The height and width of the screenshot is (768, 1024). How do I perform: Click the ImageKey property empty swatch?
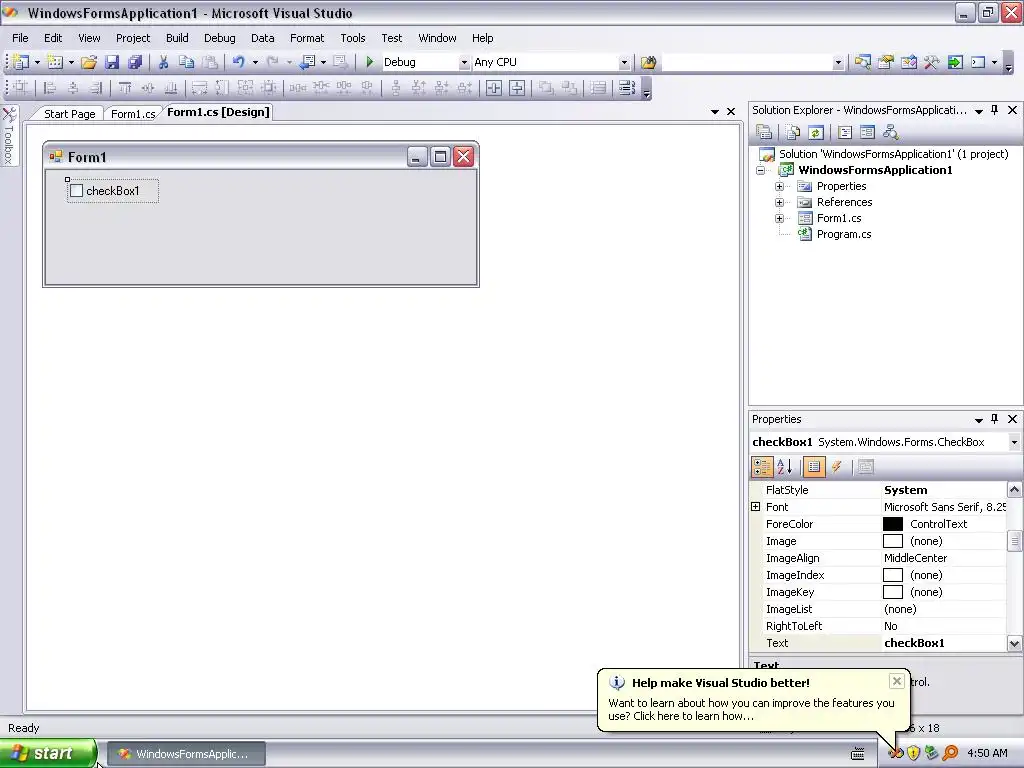[x=893, y=592]
